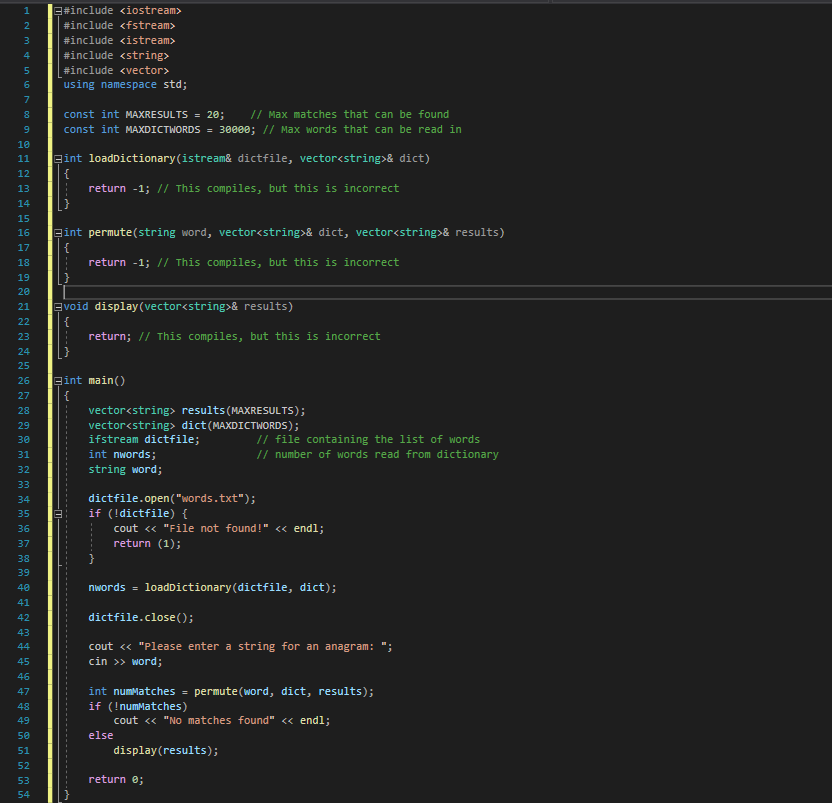Click the #include <istream> line
Viewport: 832px width, 803px height.
tap(119, 40)
